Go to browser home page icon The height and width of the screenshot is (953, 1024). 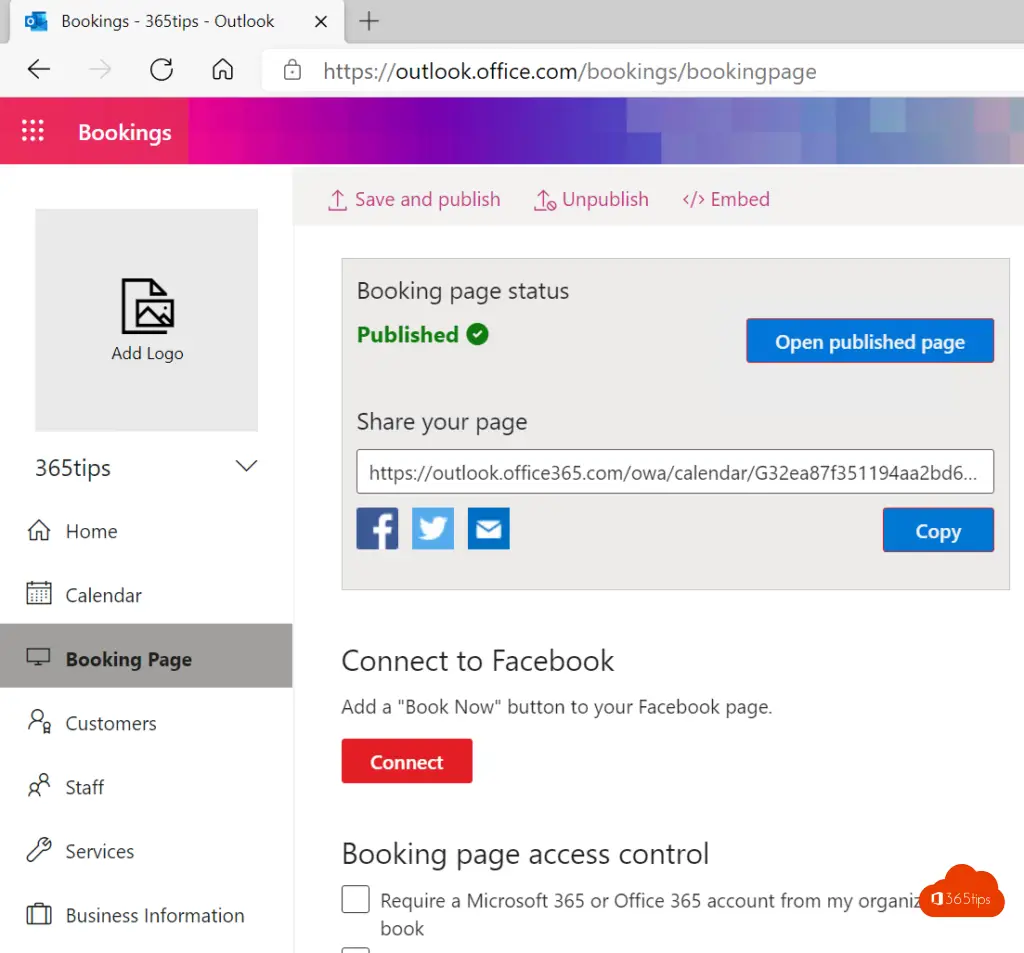pos(223,69)
